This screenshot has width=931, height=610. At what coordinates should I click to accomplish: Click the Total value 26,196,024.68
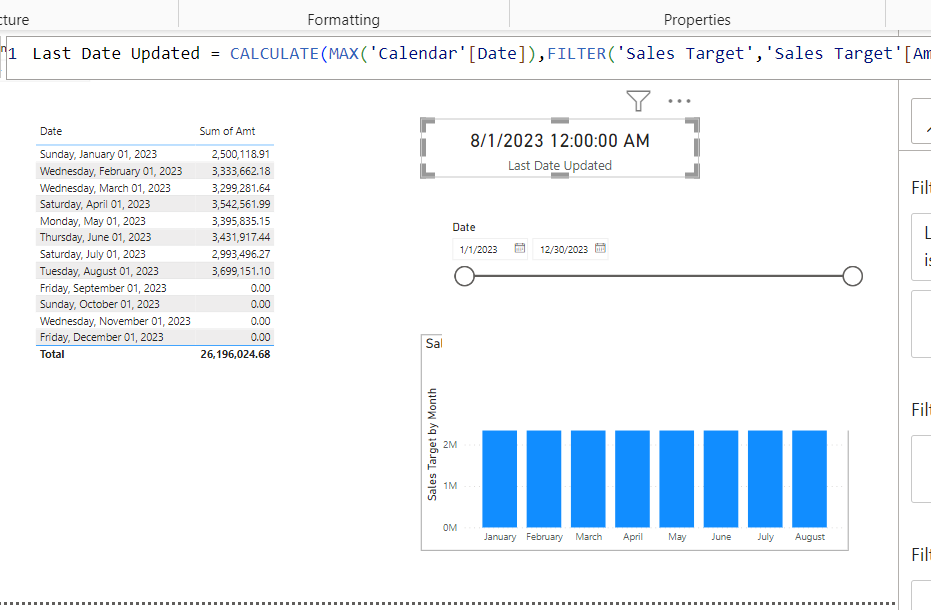point(235,354)
